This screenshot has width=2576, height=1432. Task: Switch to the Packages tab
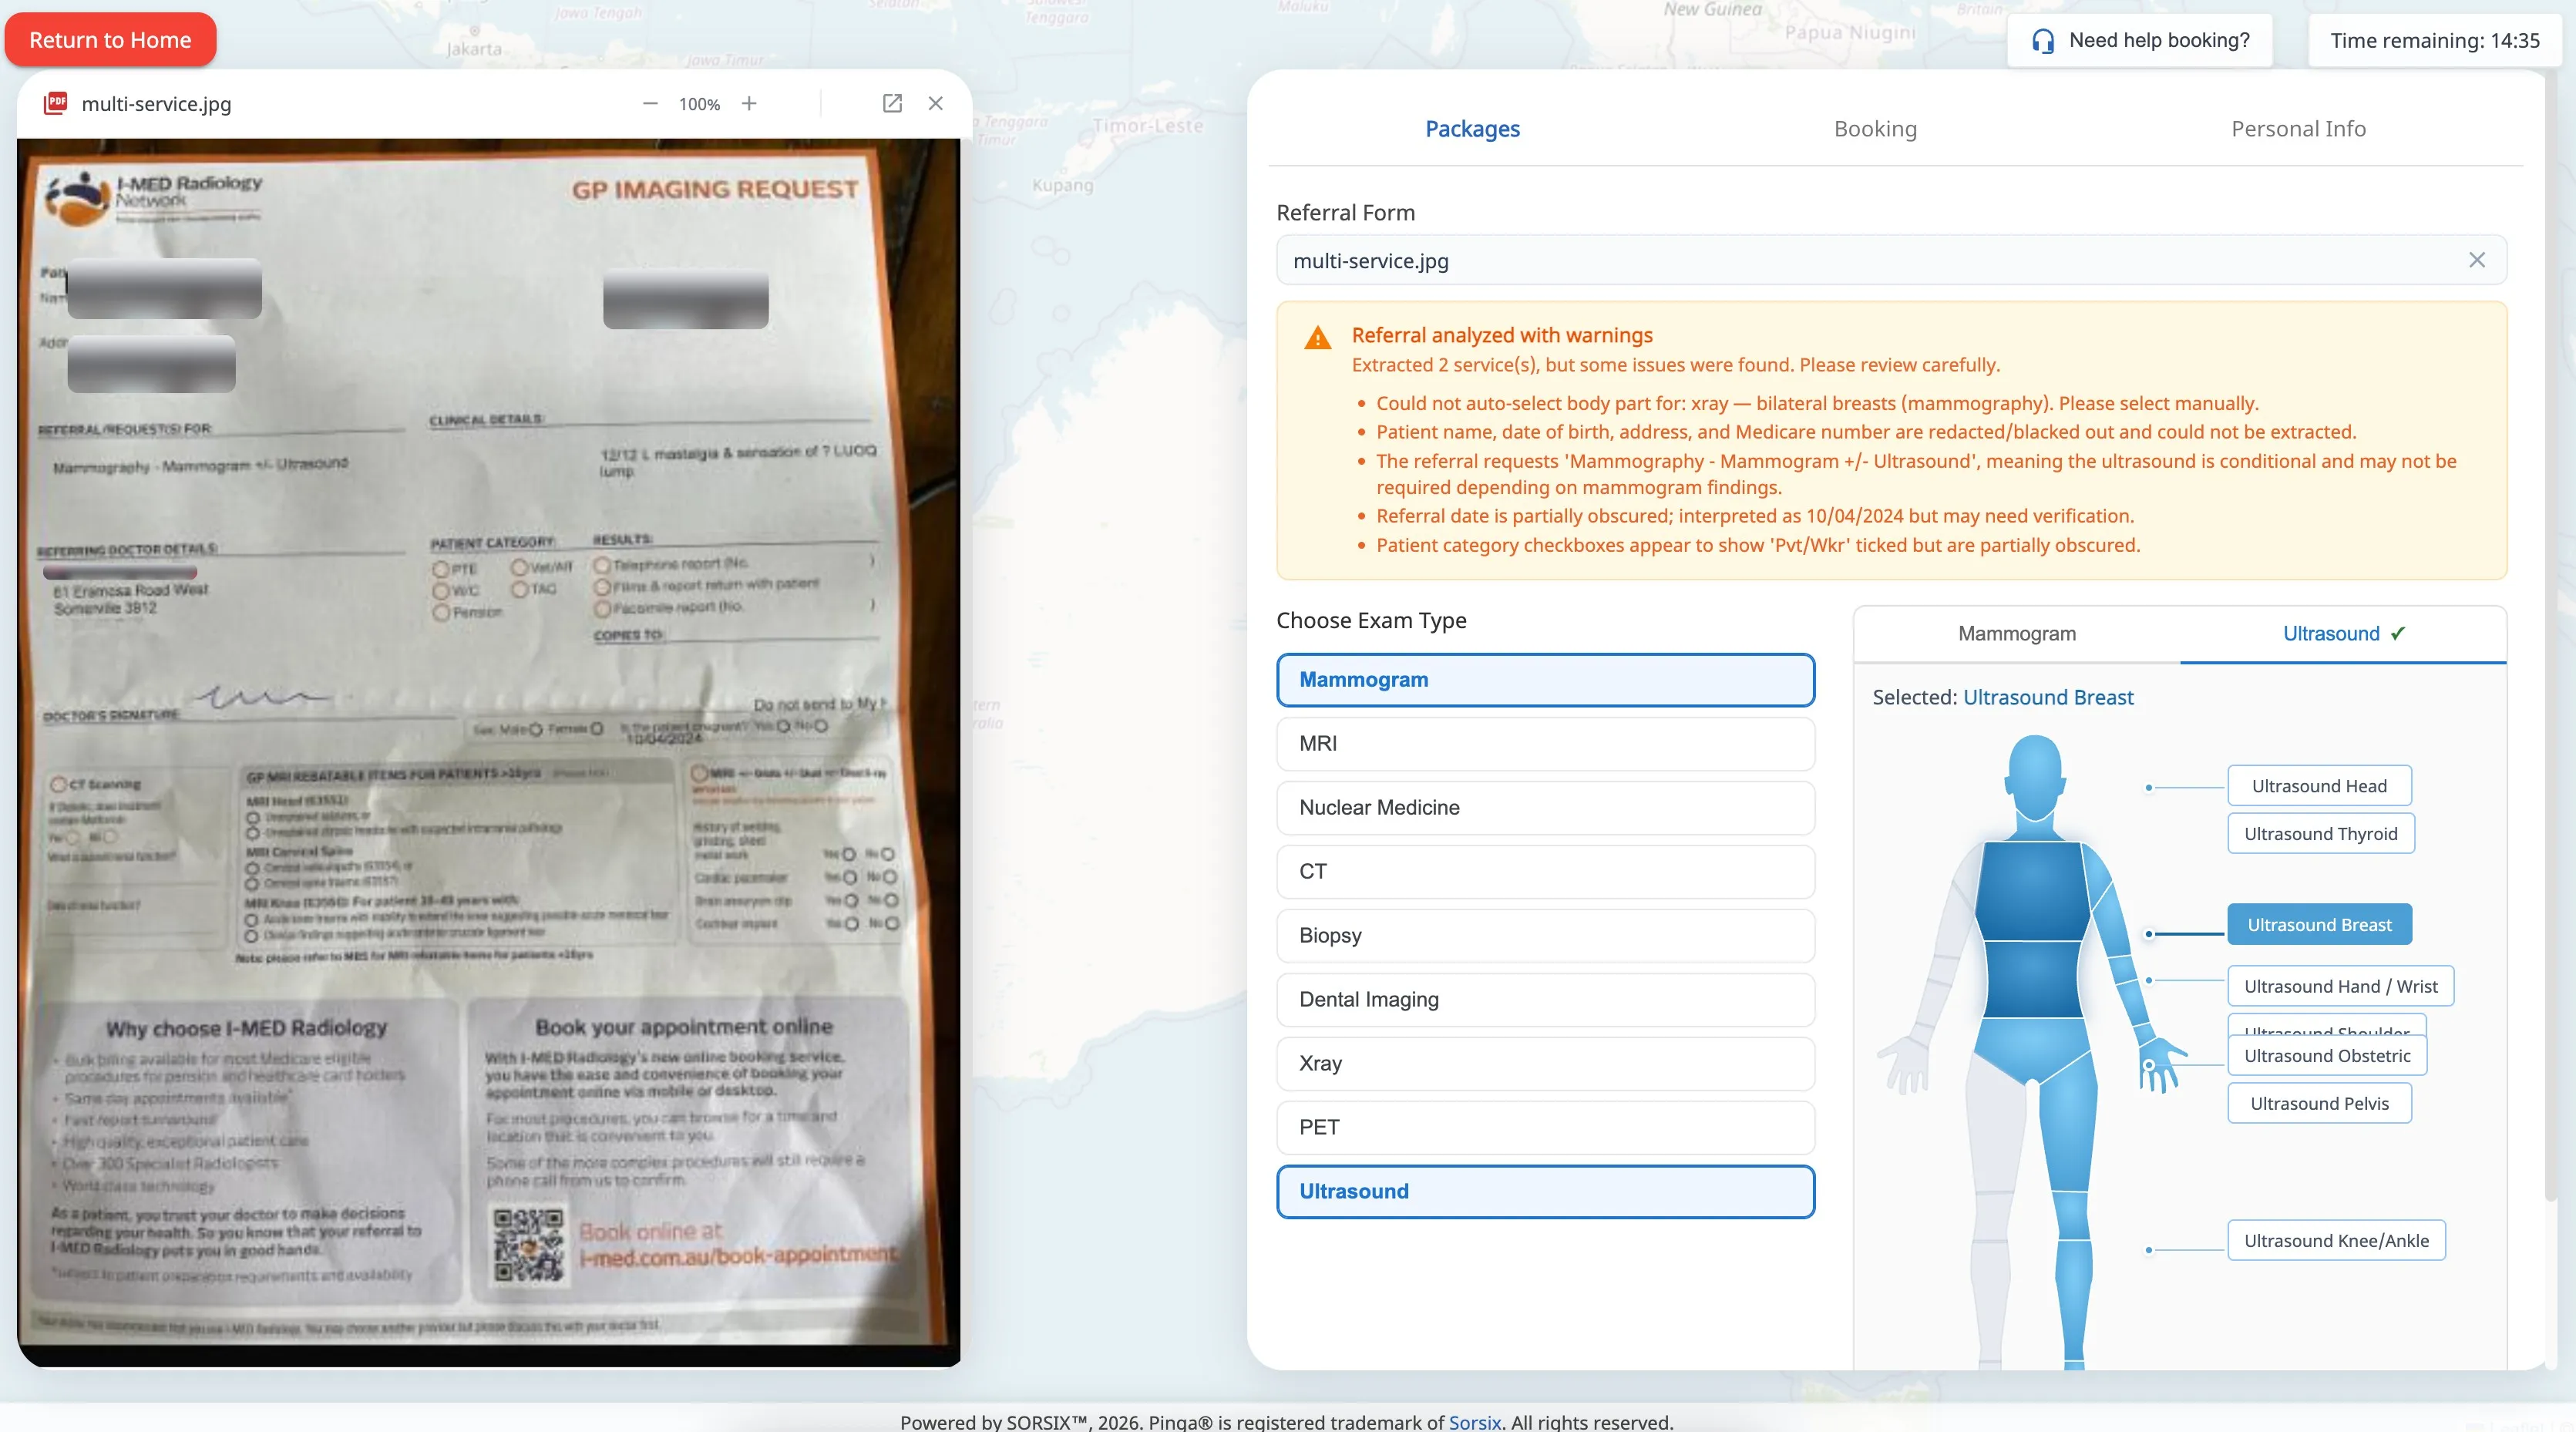(x=1472, y=129)
